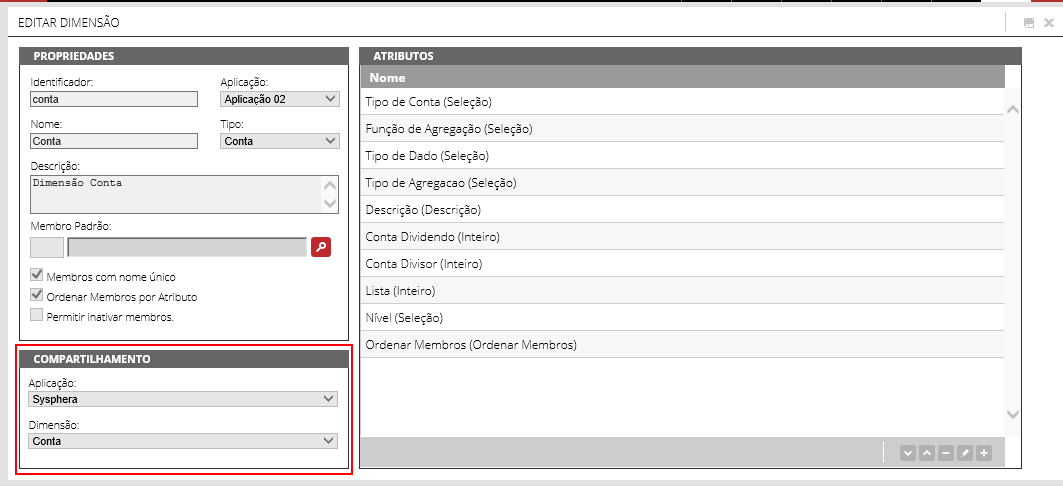Select Conta Dividendo (Inteiro) row
Viewport: 1063px width, 486px height.
pyautogui.click(x=682, y=237)
